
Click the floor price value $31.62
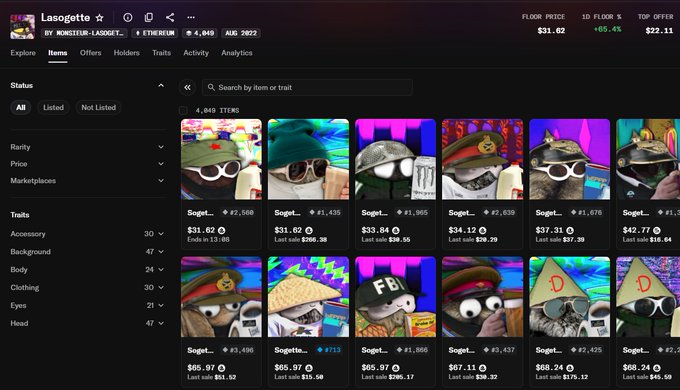(x=551, y=30)
